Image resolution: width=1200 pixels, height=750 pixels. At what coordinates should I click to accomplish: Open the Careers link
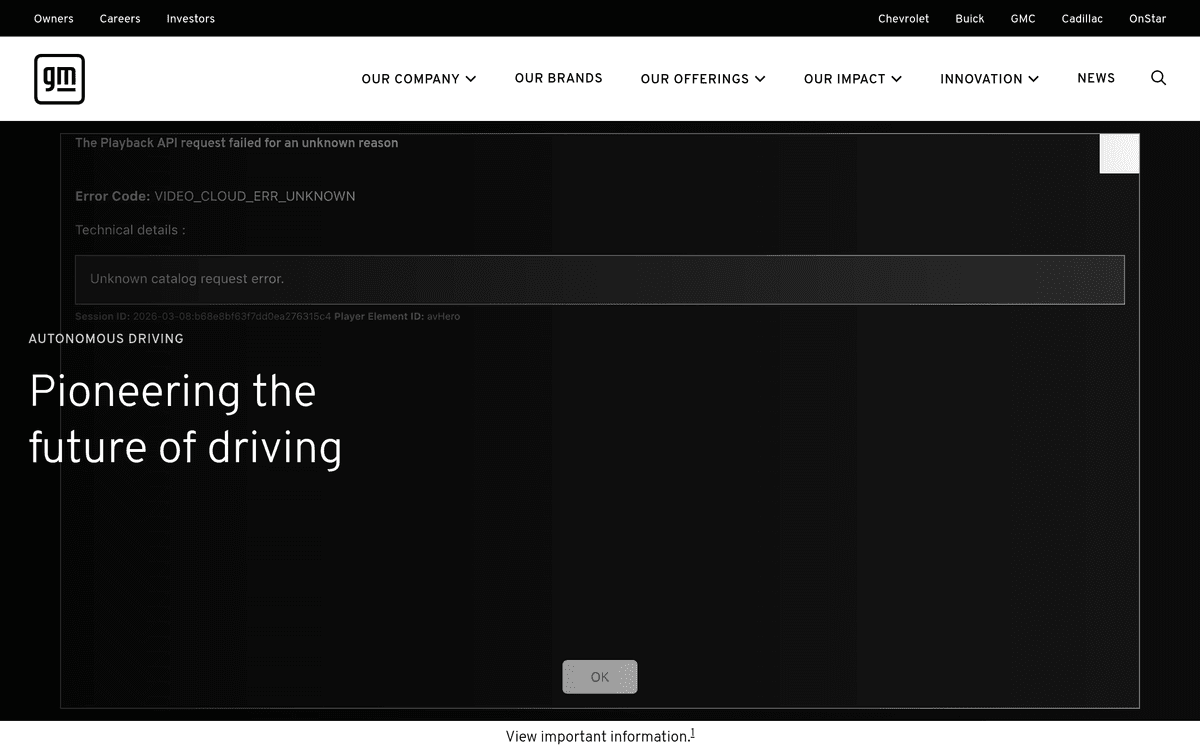(x=120, y=18)
